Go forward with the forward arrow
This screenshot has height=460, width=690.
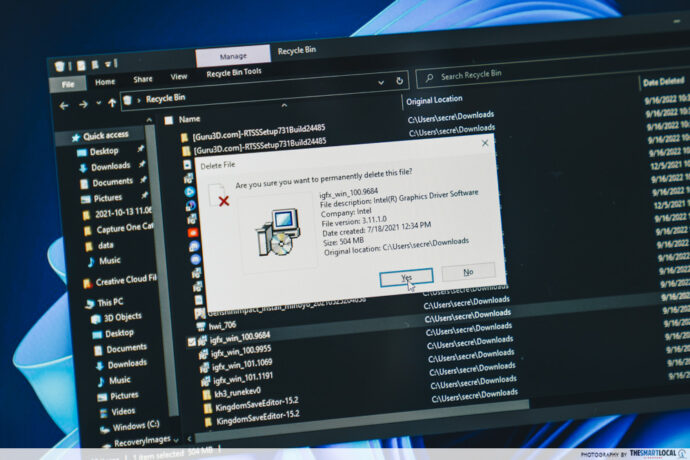[83, 105]
